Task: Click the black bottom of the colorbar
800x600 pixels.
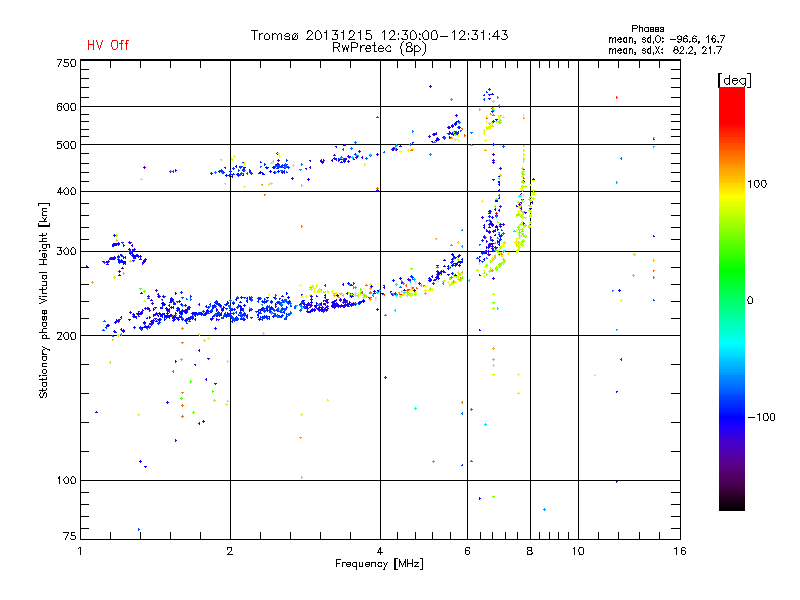Action: [x=732, y=503]
